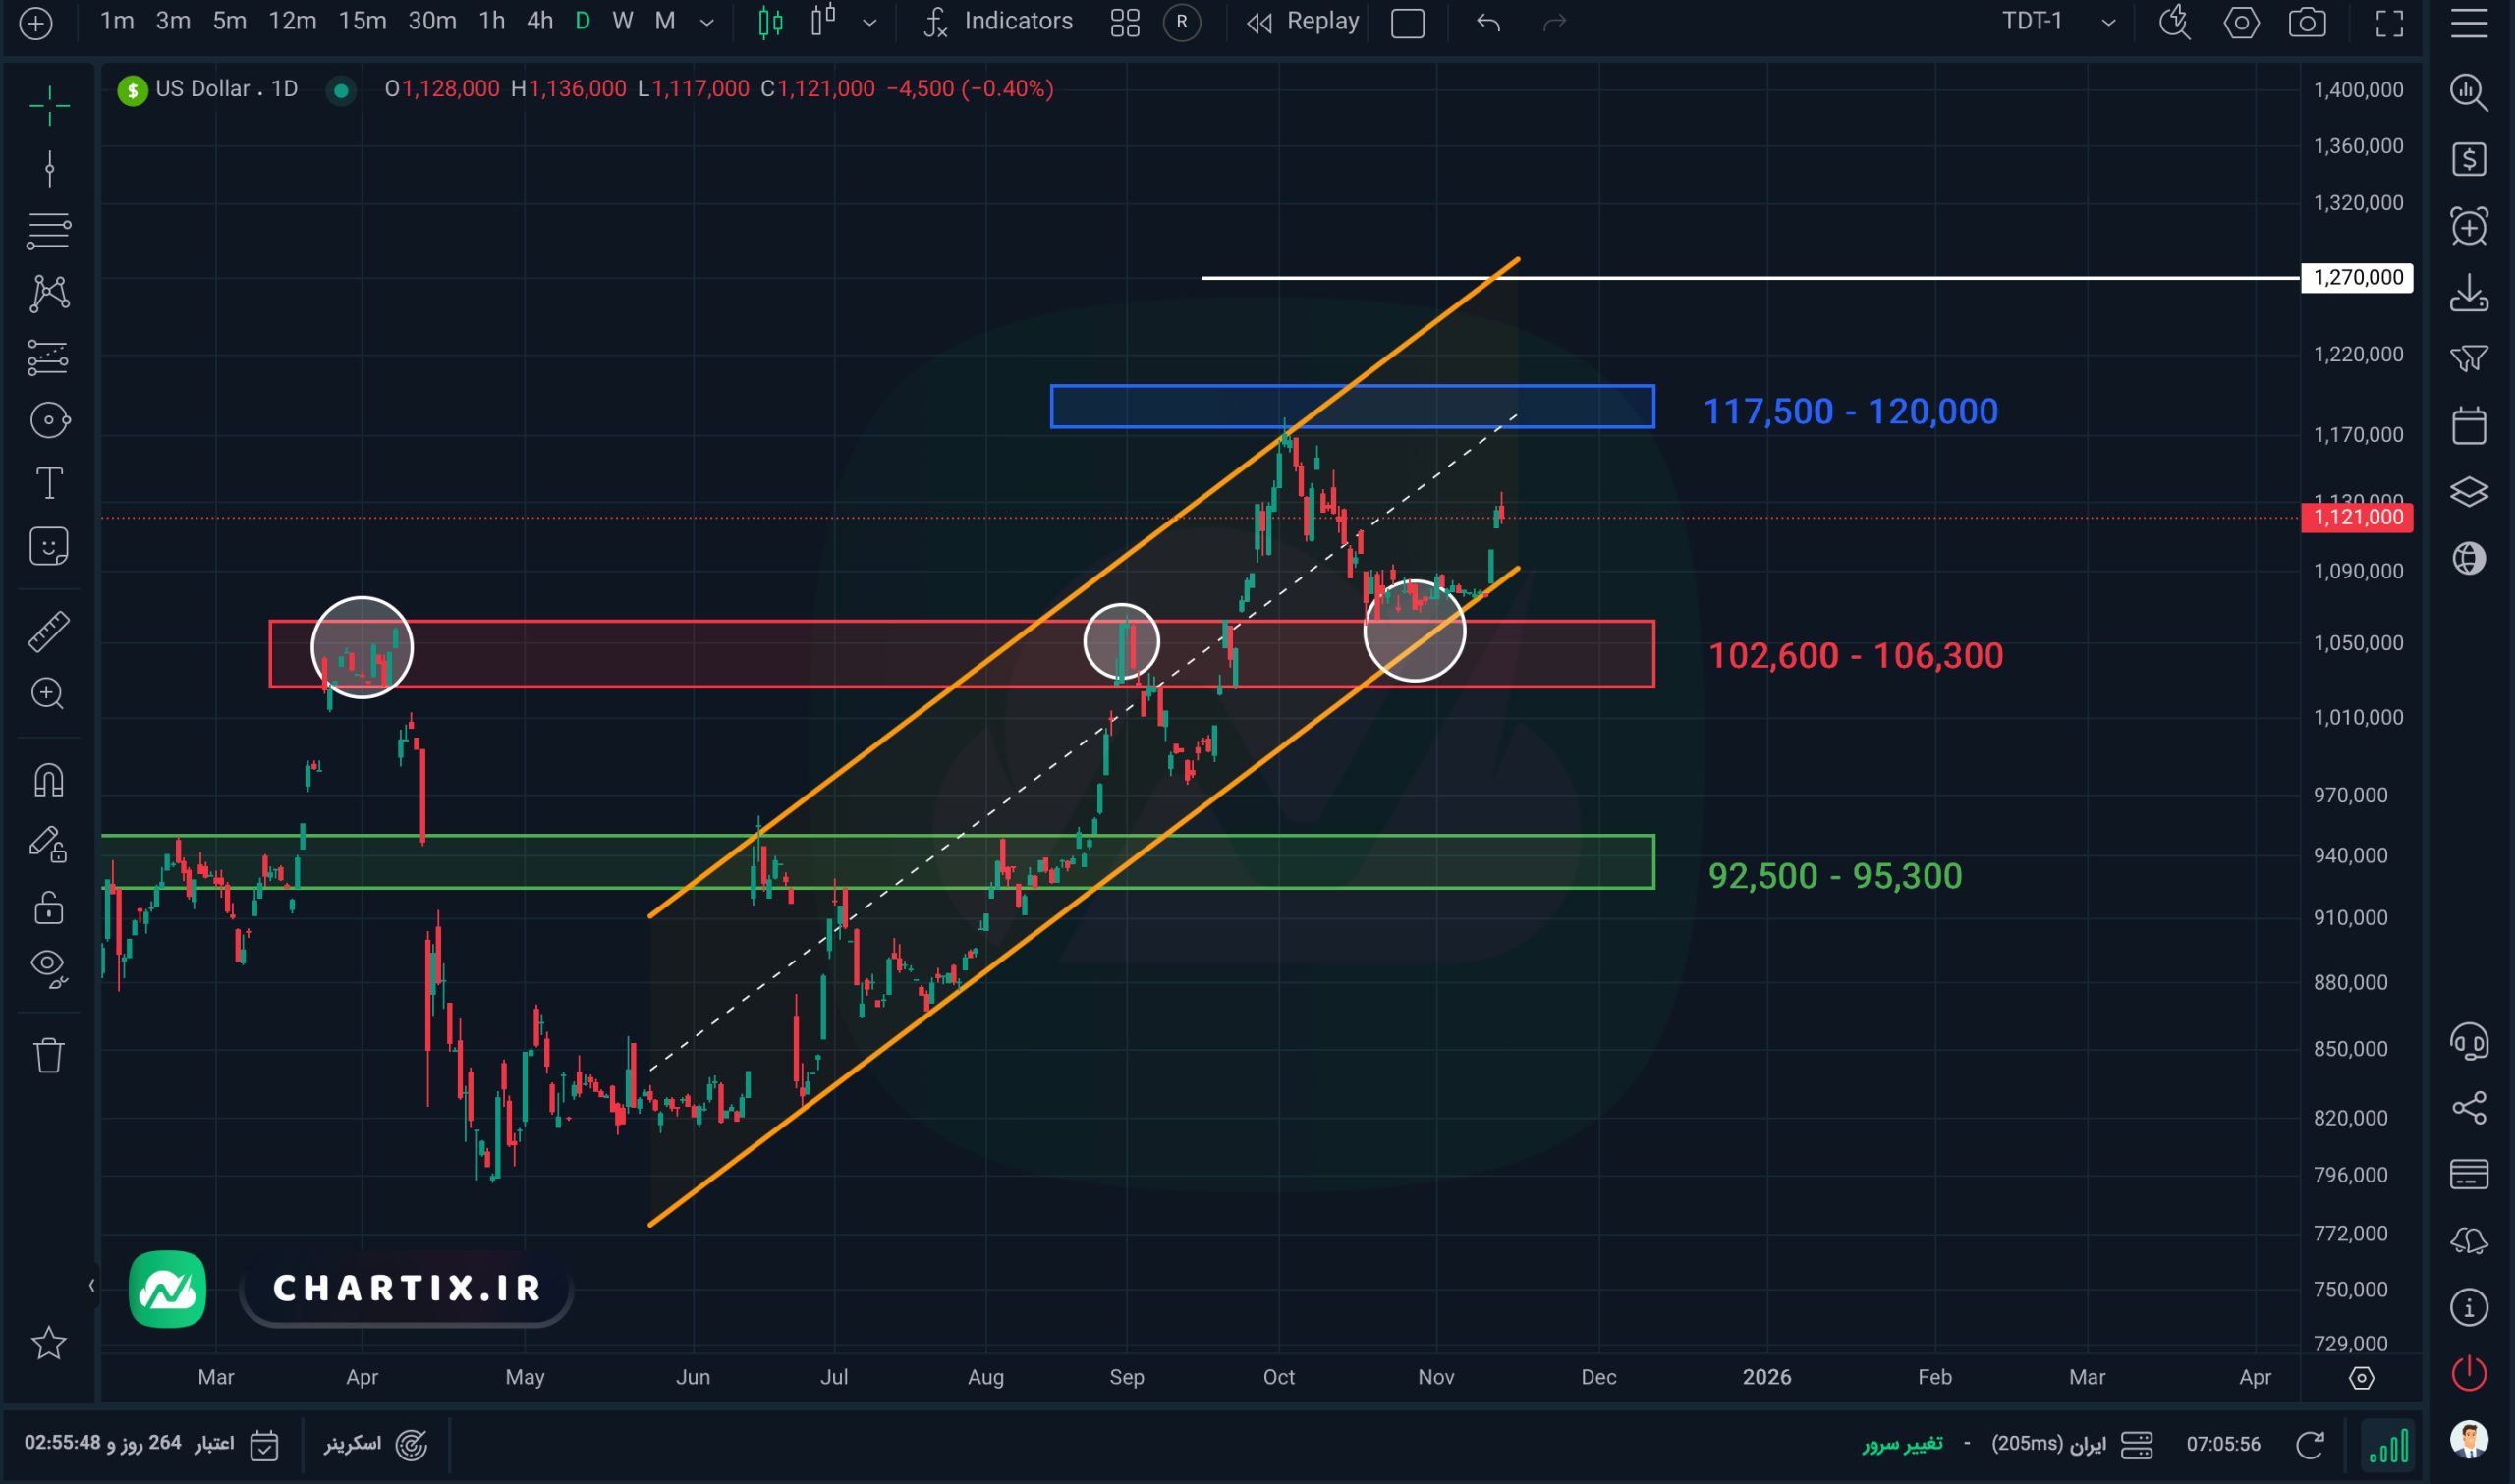This screenshot has width=2515, height=1484.
Task: Hide all drawings with the eye icon
Action: [x=48, y=966]
